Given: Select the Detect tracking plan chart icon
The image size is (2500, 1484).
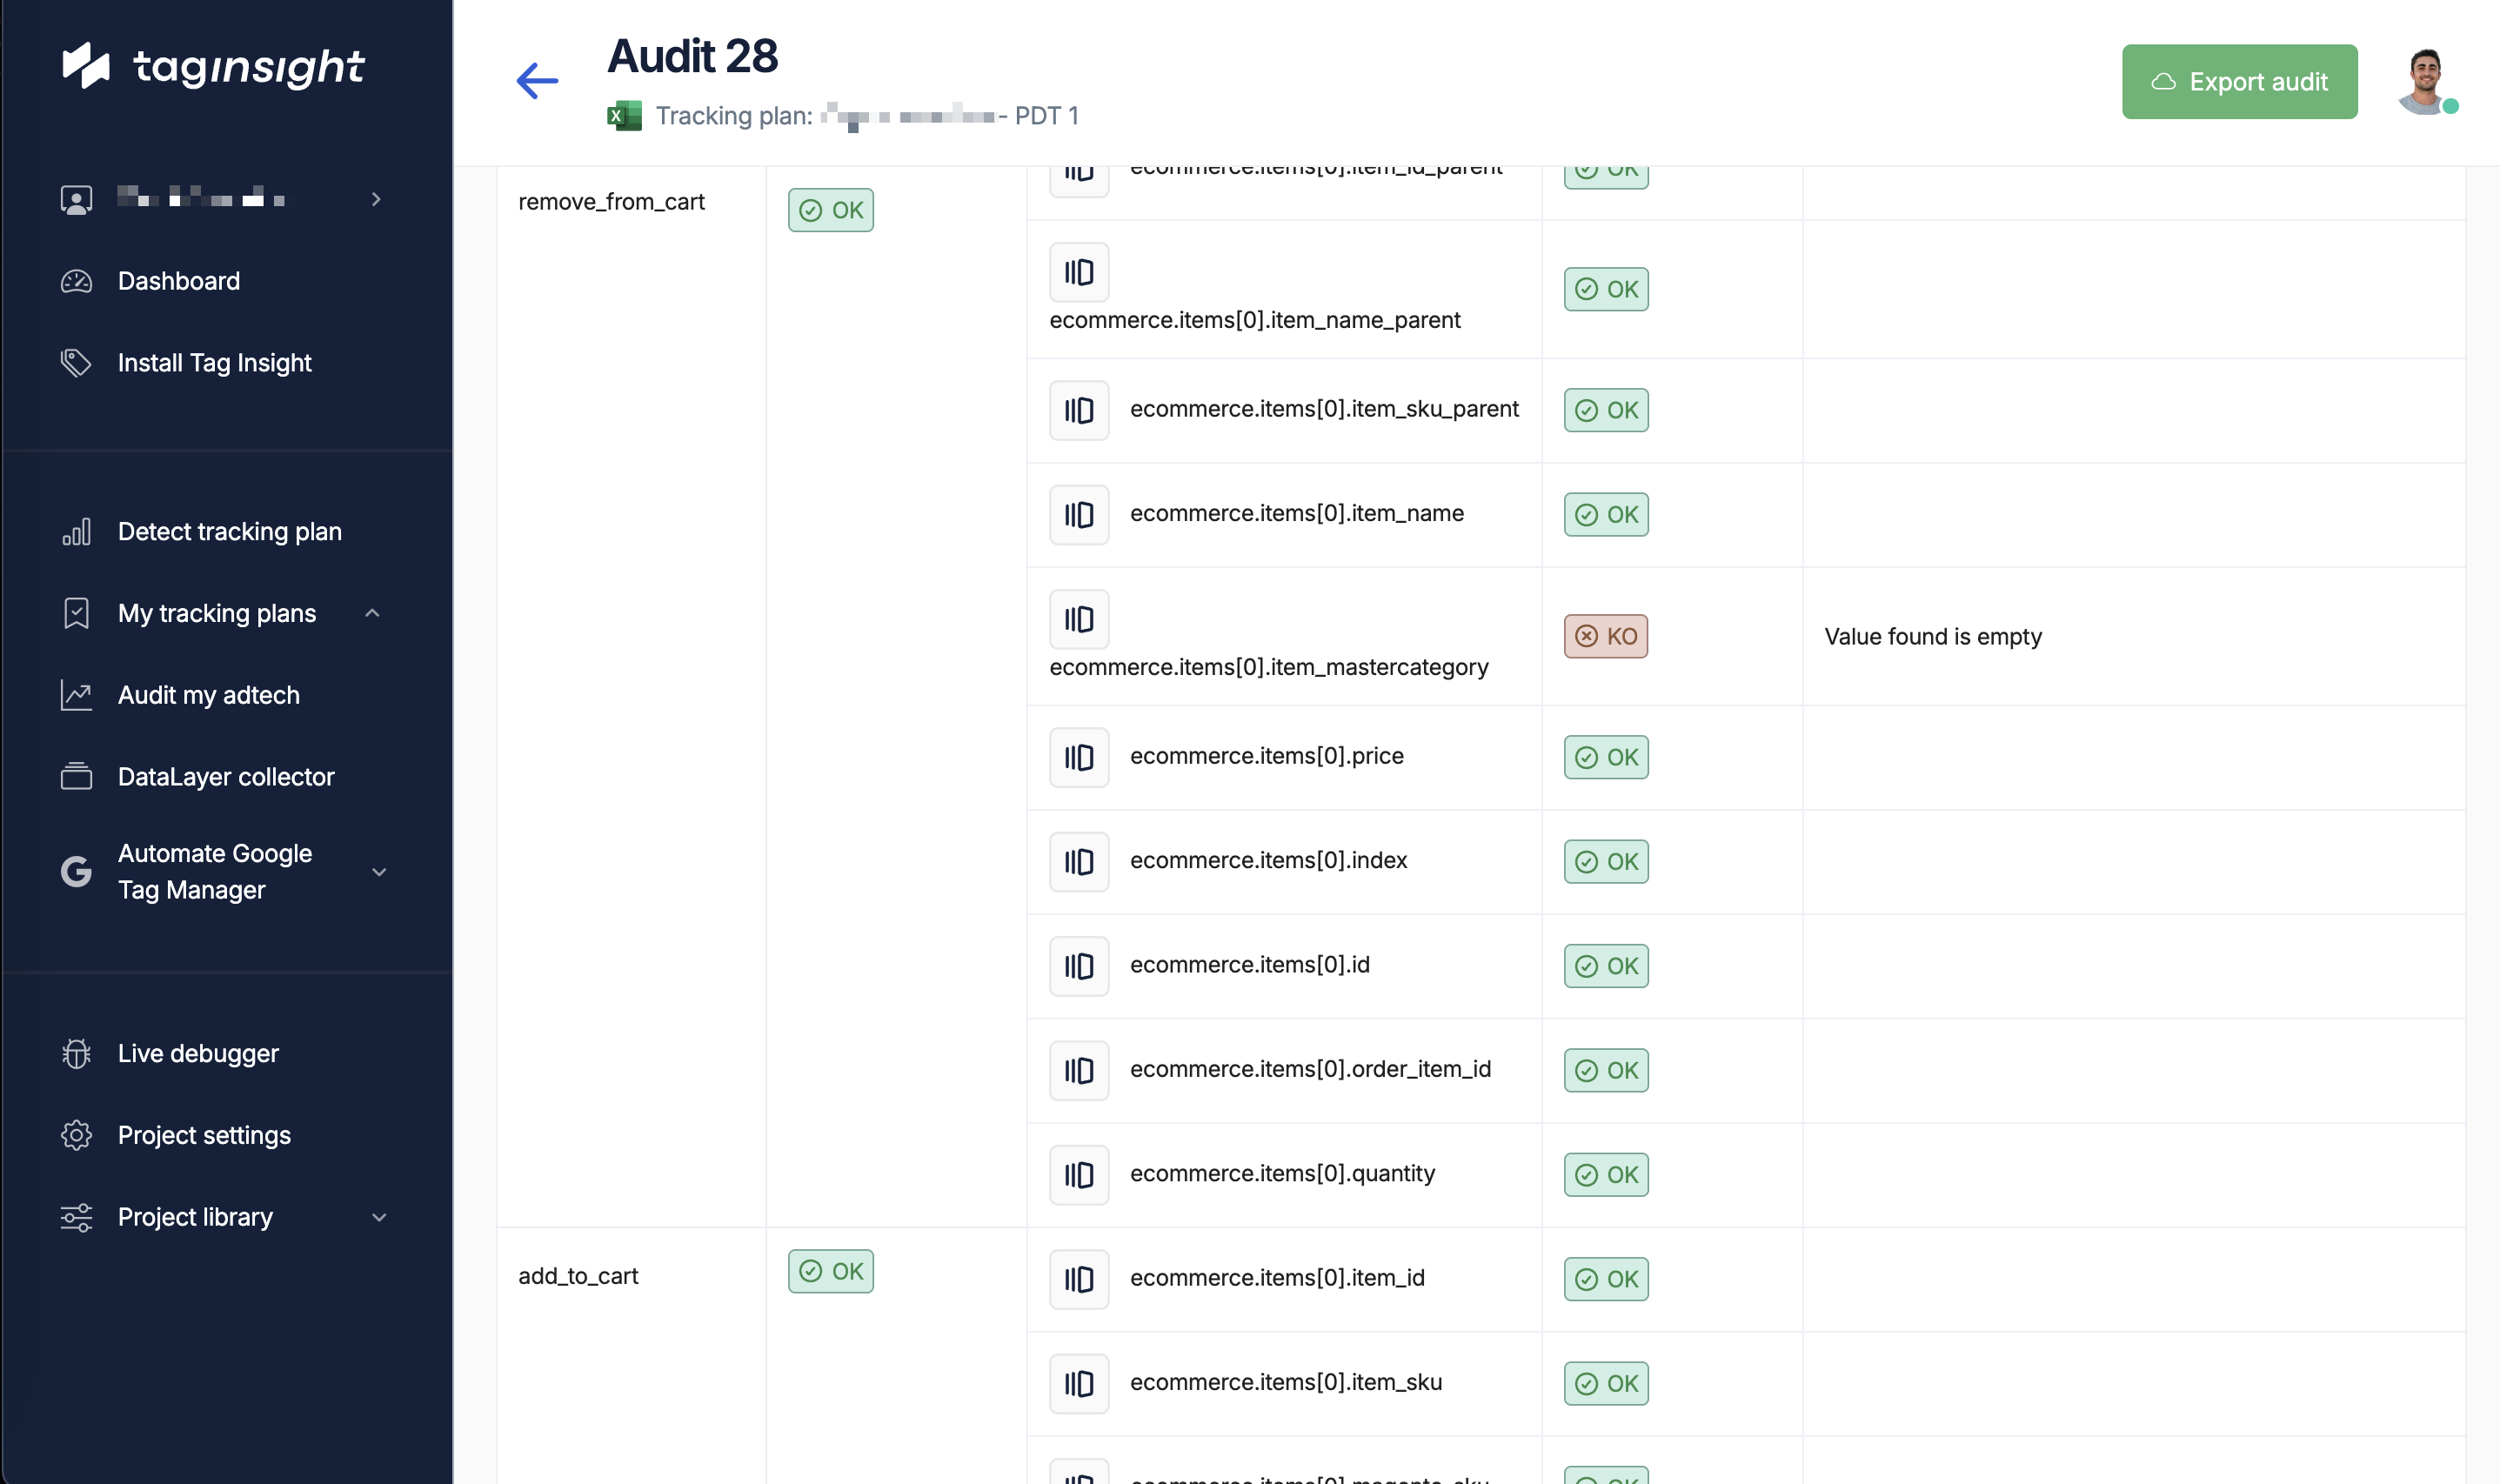Looking at the screenshot, I should coord(76,531).
